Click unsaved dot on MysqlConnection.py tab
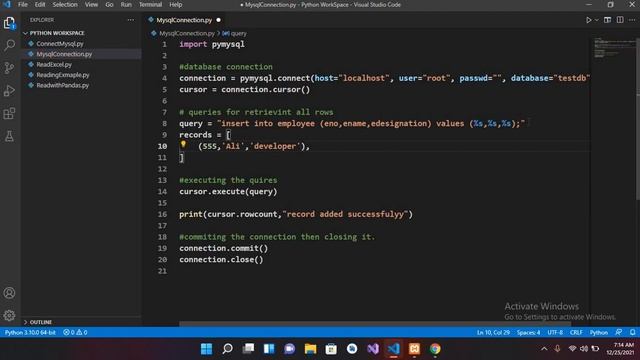This screenshot has width=640, height=360. (x=218, y=20)
